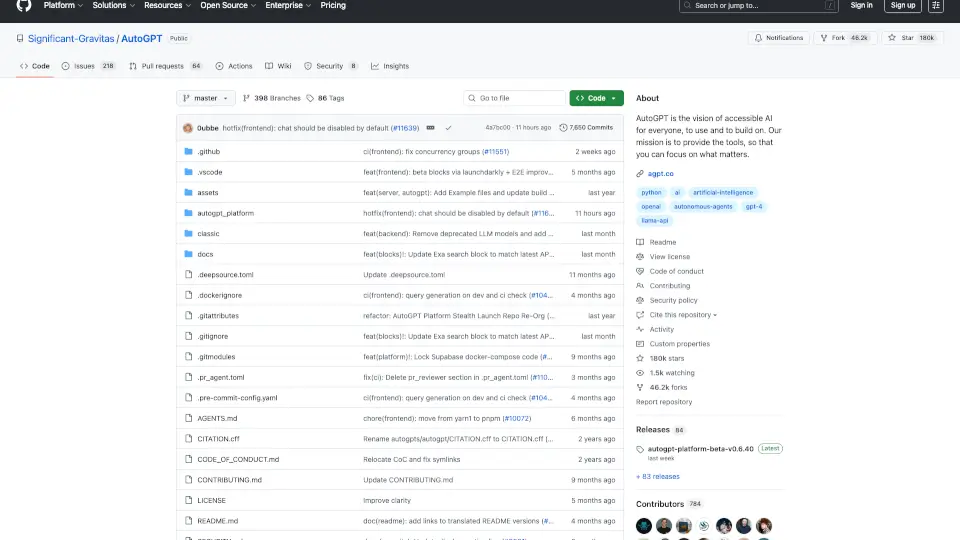Open the 7,650 Commits history
This screenshot has width=960, height=540.
587,128
